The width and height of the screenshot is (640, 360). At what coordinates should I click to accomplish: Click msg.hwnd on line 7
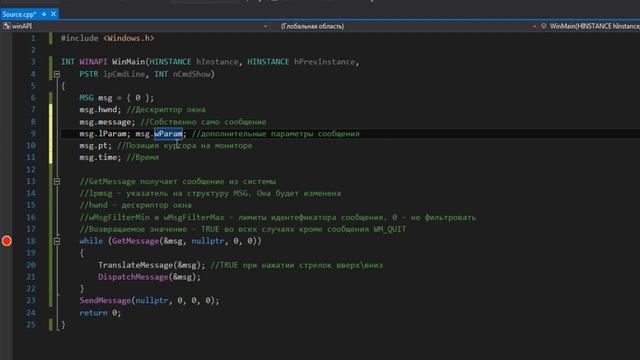tap(99, 110)
